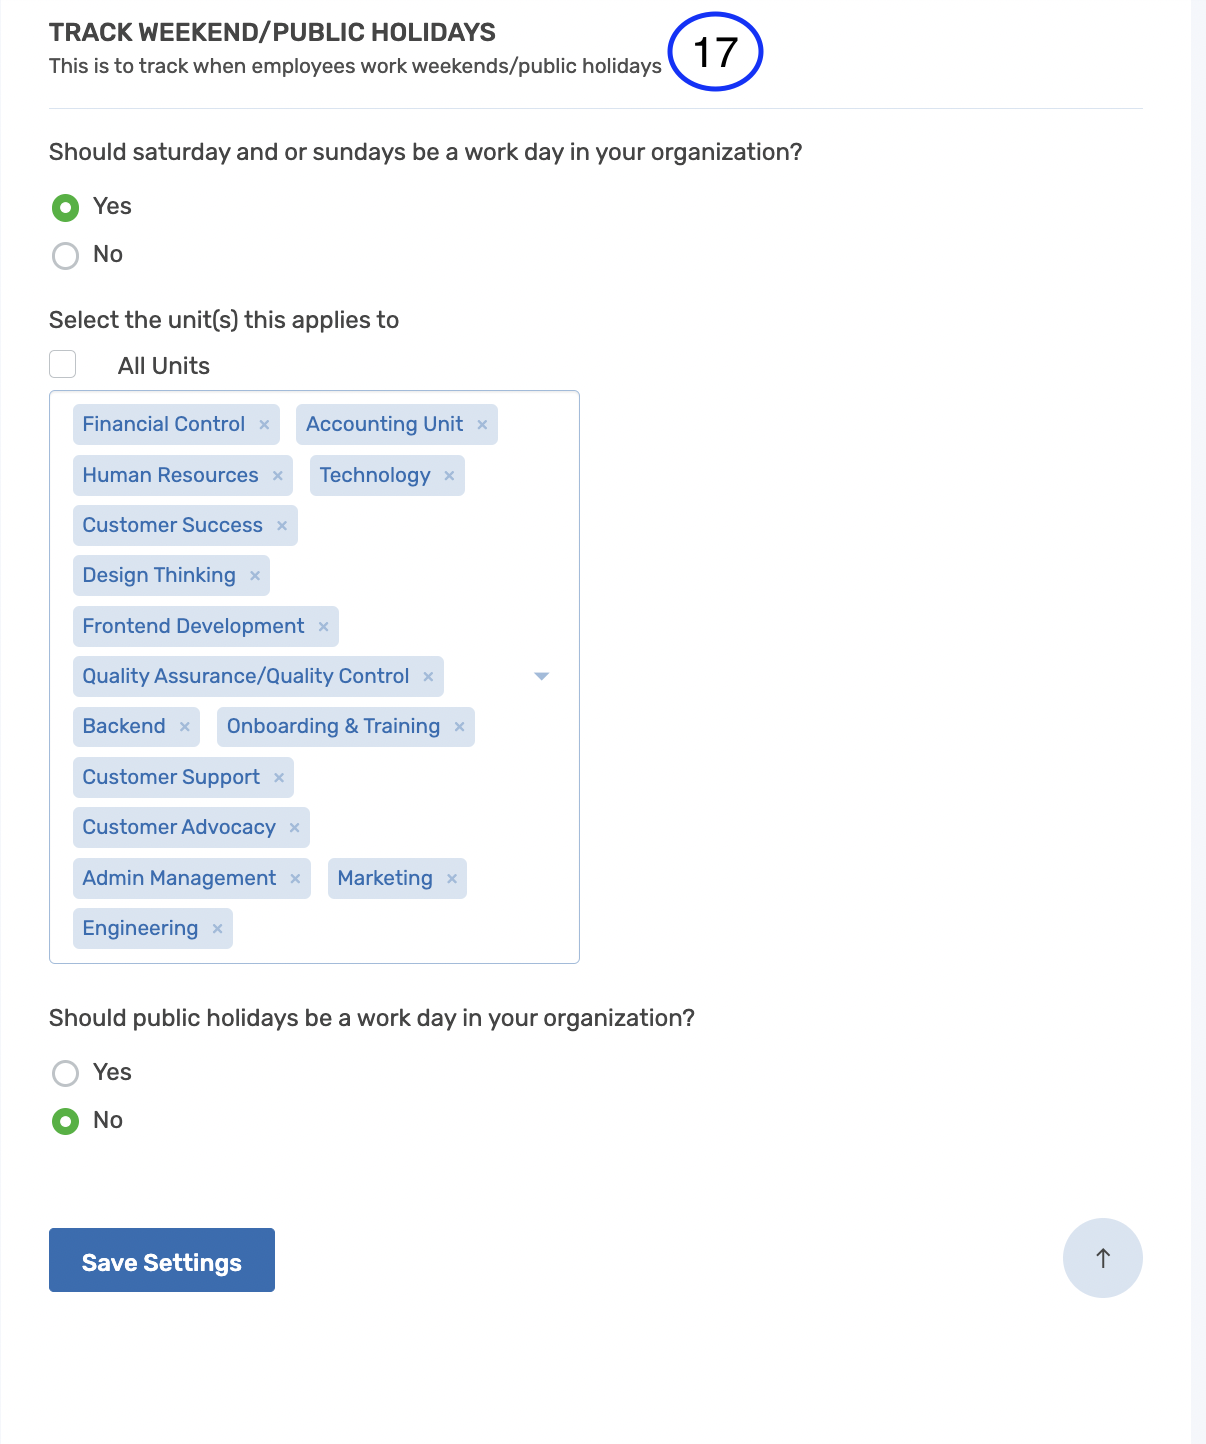
Task: Open the units selection dropdown
Action: [541, 676]
